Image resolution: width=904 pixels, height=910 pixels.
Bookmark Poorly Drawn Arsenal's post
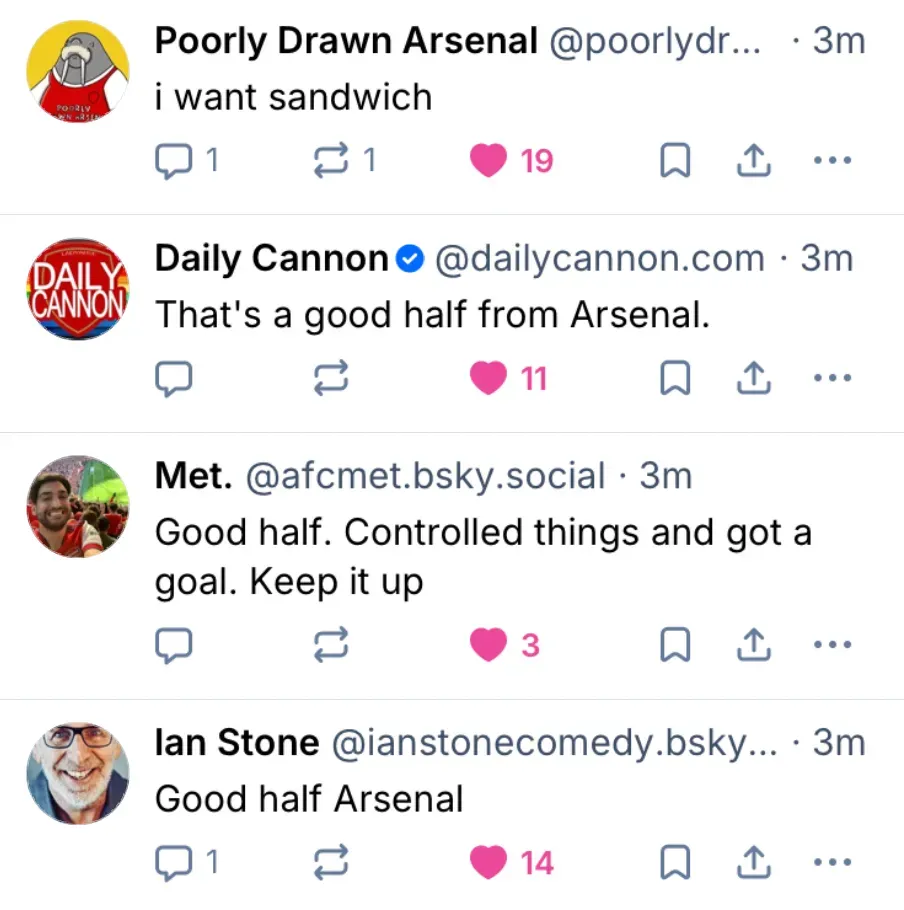point(675,161)
